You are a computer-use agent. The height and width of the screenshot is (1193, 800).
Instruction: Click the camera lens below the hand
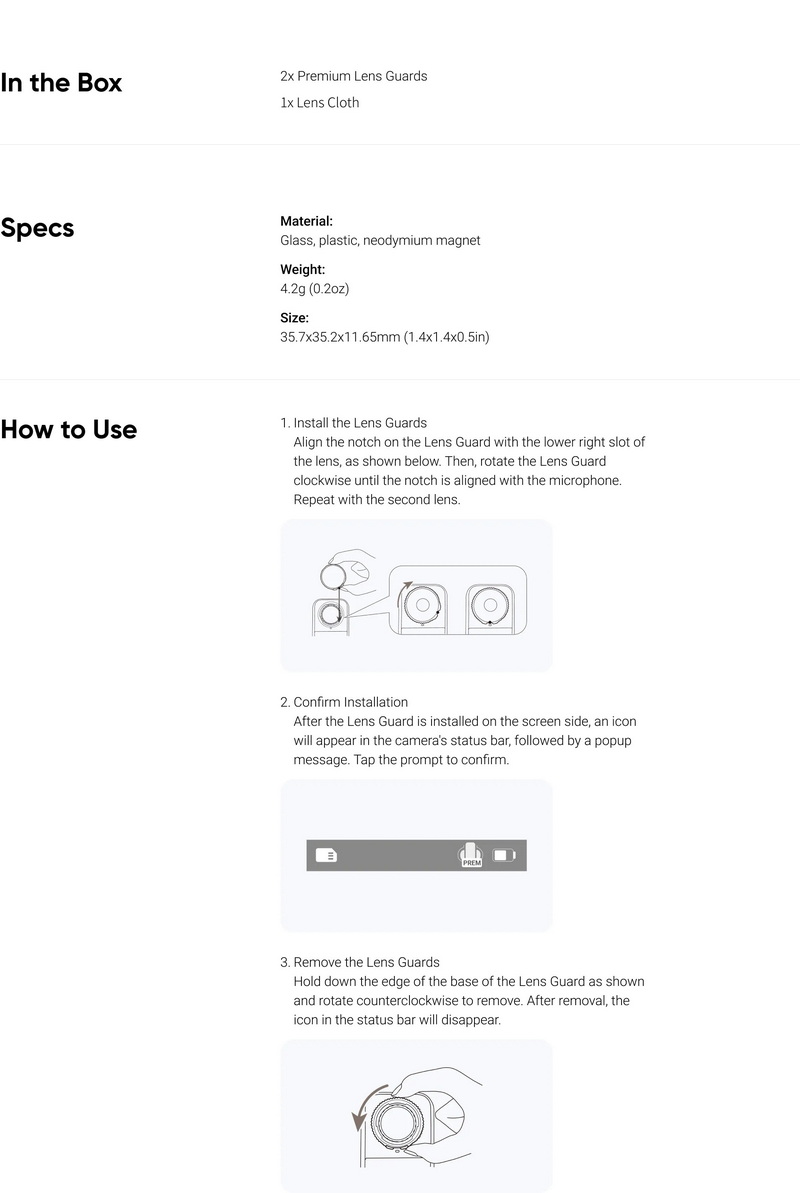(328, 617)
